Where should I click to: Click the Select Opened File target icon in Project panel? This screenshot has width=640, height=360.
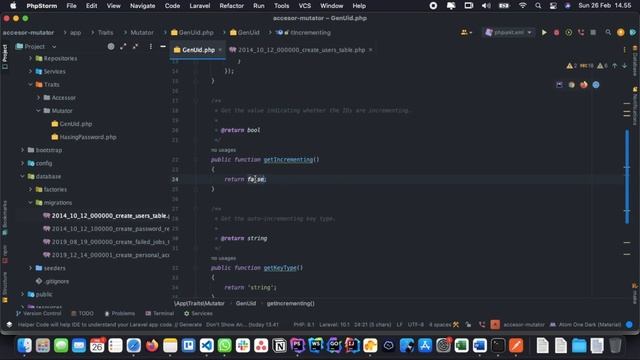(111, 47)
